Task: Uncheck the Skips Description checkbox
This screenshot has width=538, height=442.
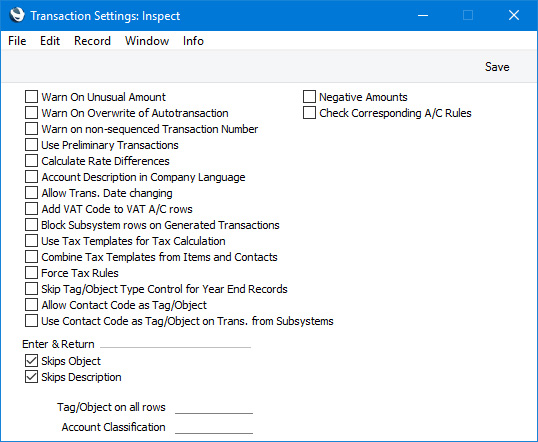Action: pyautogui.click(x=31, y=377)
